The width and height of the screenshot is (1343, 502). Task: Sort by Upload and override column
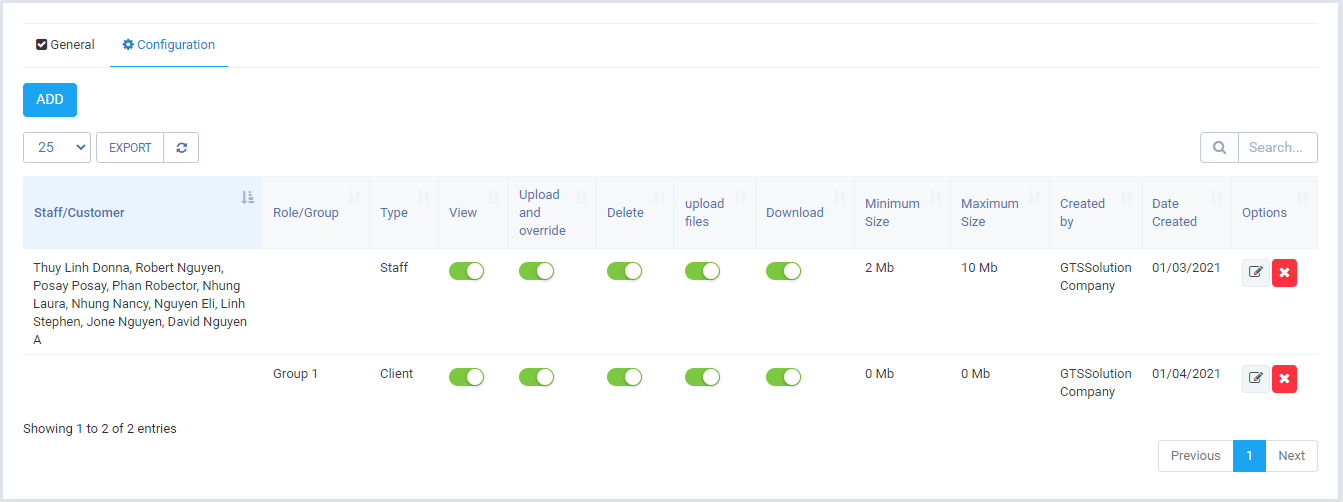click(x=553, y=212)
